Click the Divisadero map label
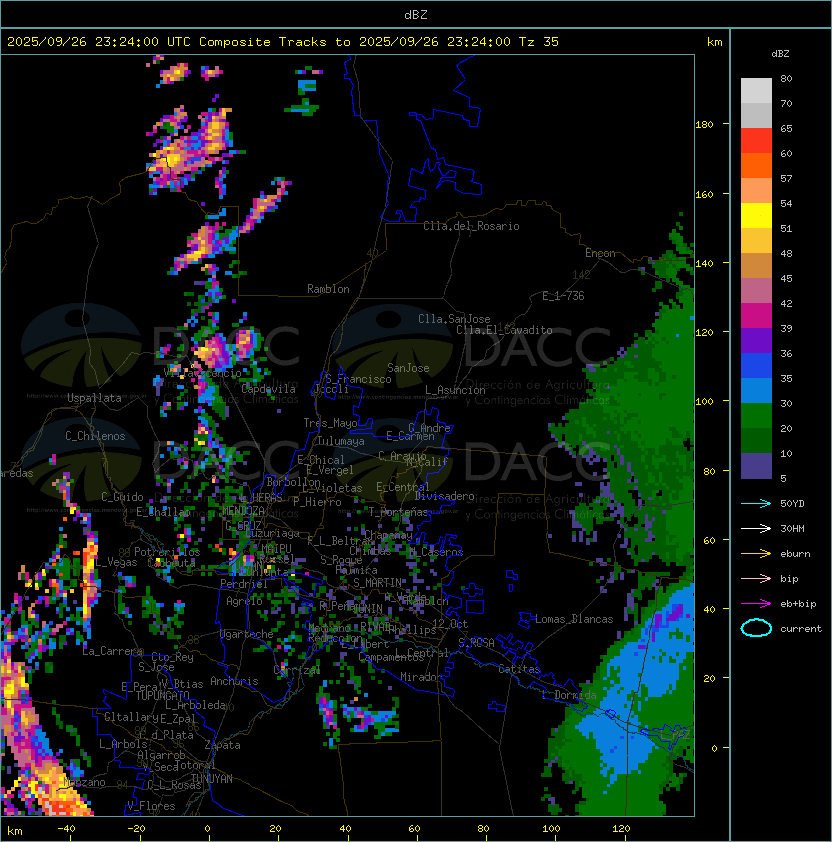832x842 pixels. point(445,496)
